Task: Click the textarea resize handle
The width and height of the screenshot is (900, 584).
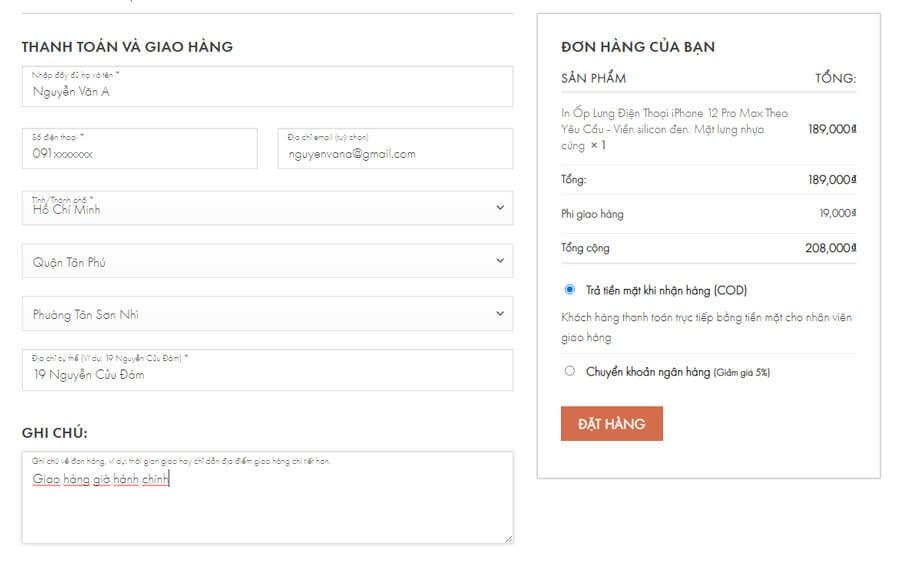Action: [508, 539]
